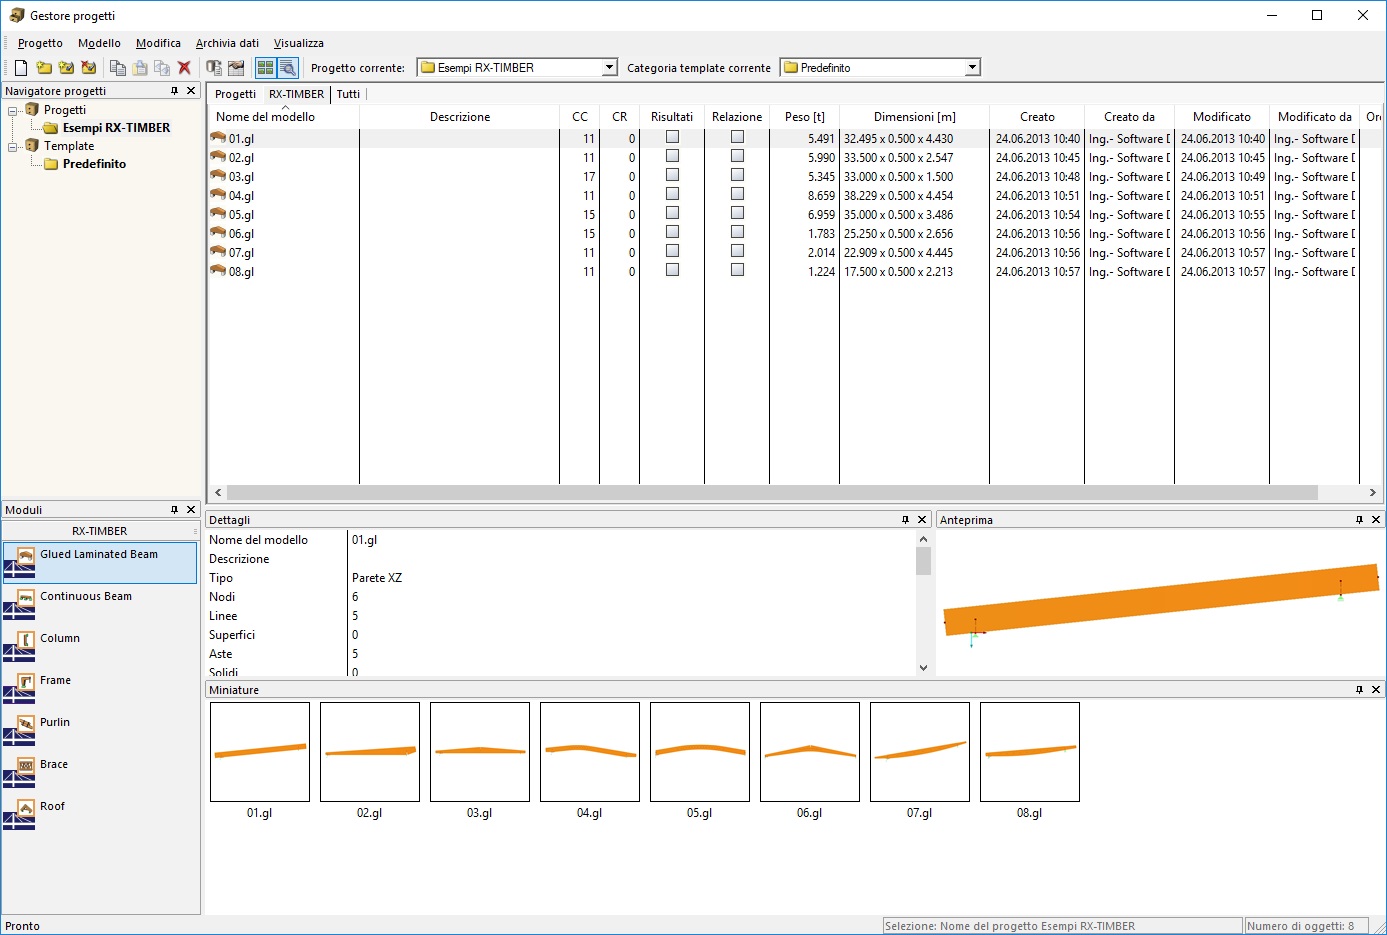1387x935 pixels.
Task: Toggle the thumbnails view icon
Action: (x=265, y=68)
